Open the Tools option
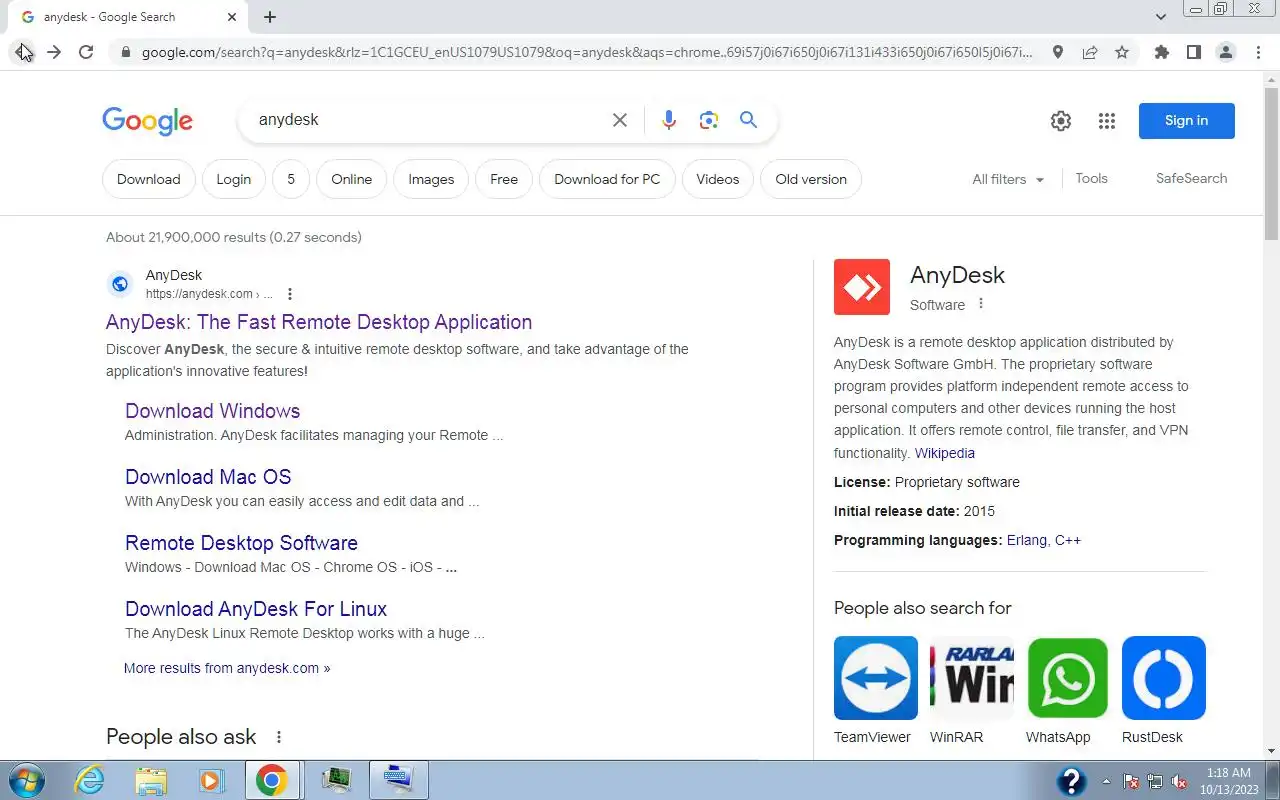Viewport: 1280px width, 800px height. [1091, 178]
